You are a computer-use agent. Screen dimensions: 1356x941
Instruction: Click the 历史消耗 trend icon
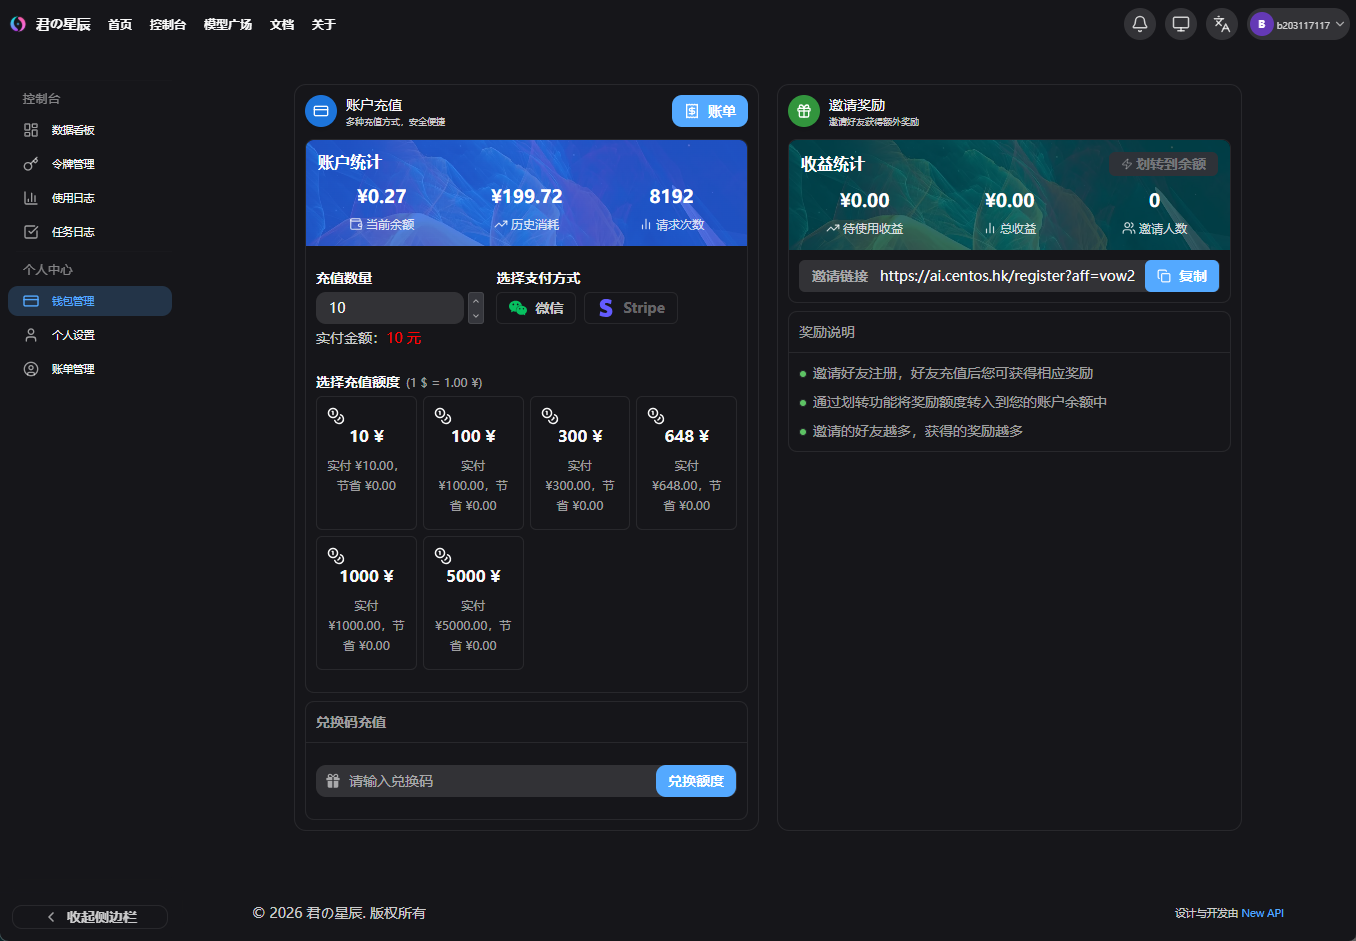(501, 225)
